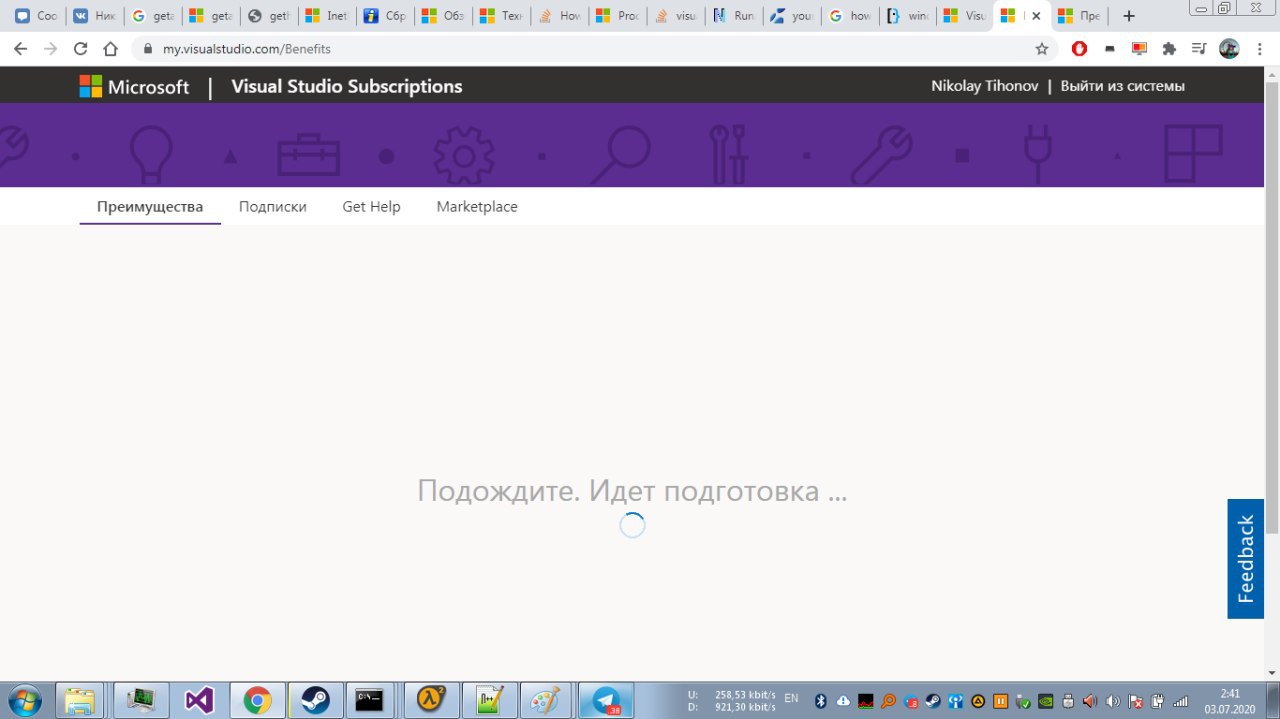Click the Microsoft logo in header
The width and height of the screenshot is (1280, 719).
(x=134, y=87)
